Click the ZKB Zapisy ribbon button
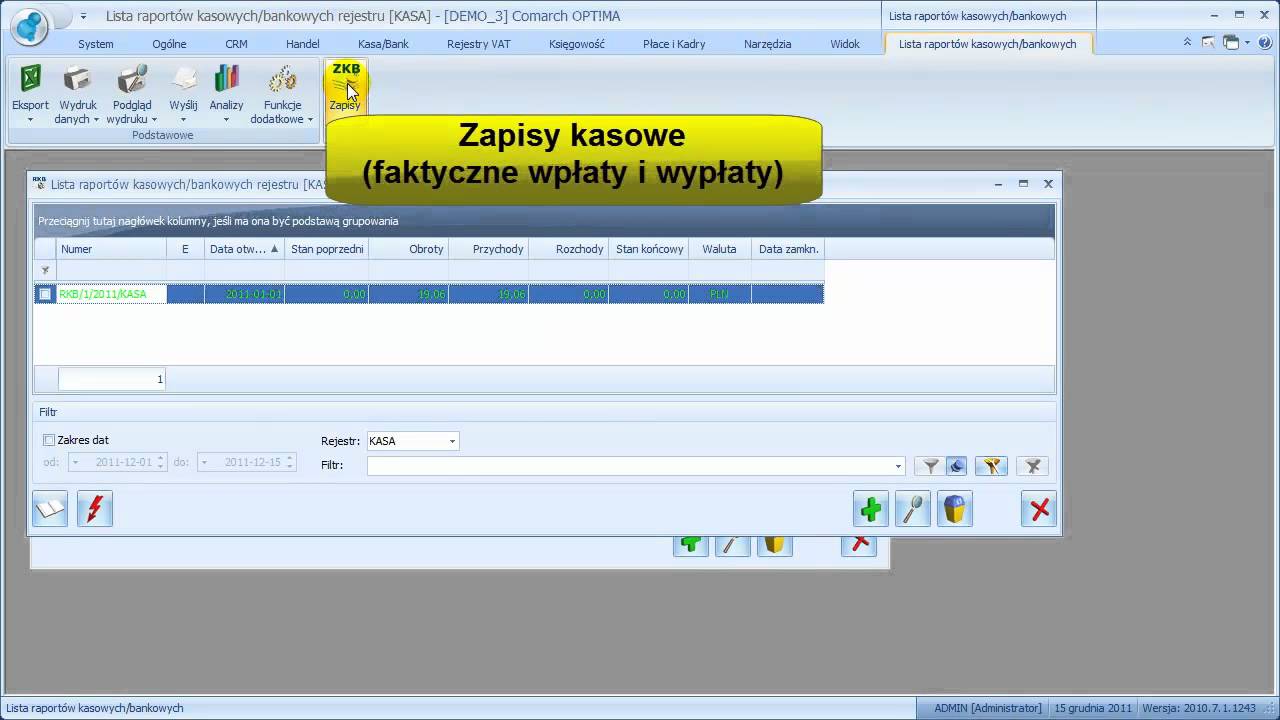This screenshot has height=720, width=1280. 345,87
